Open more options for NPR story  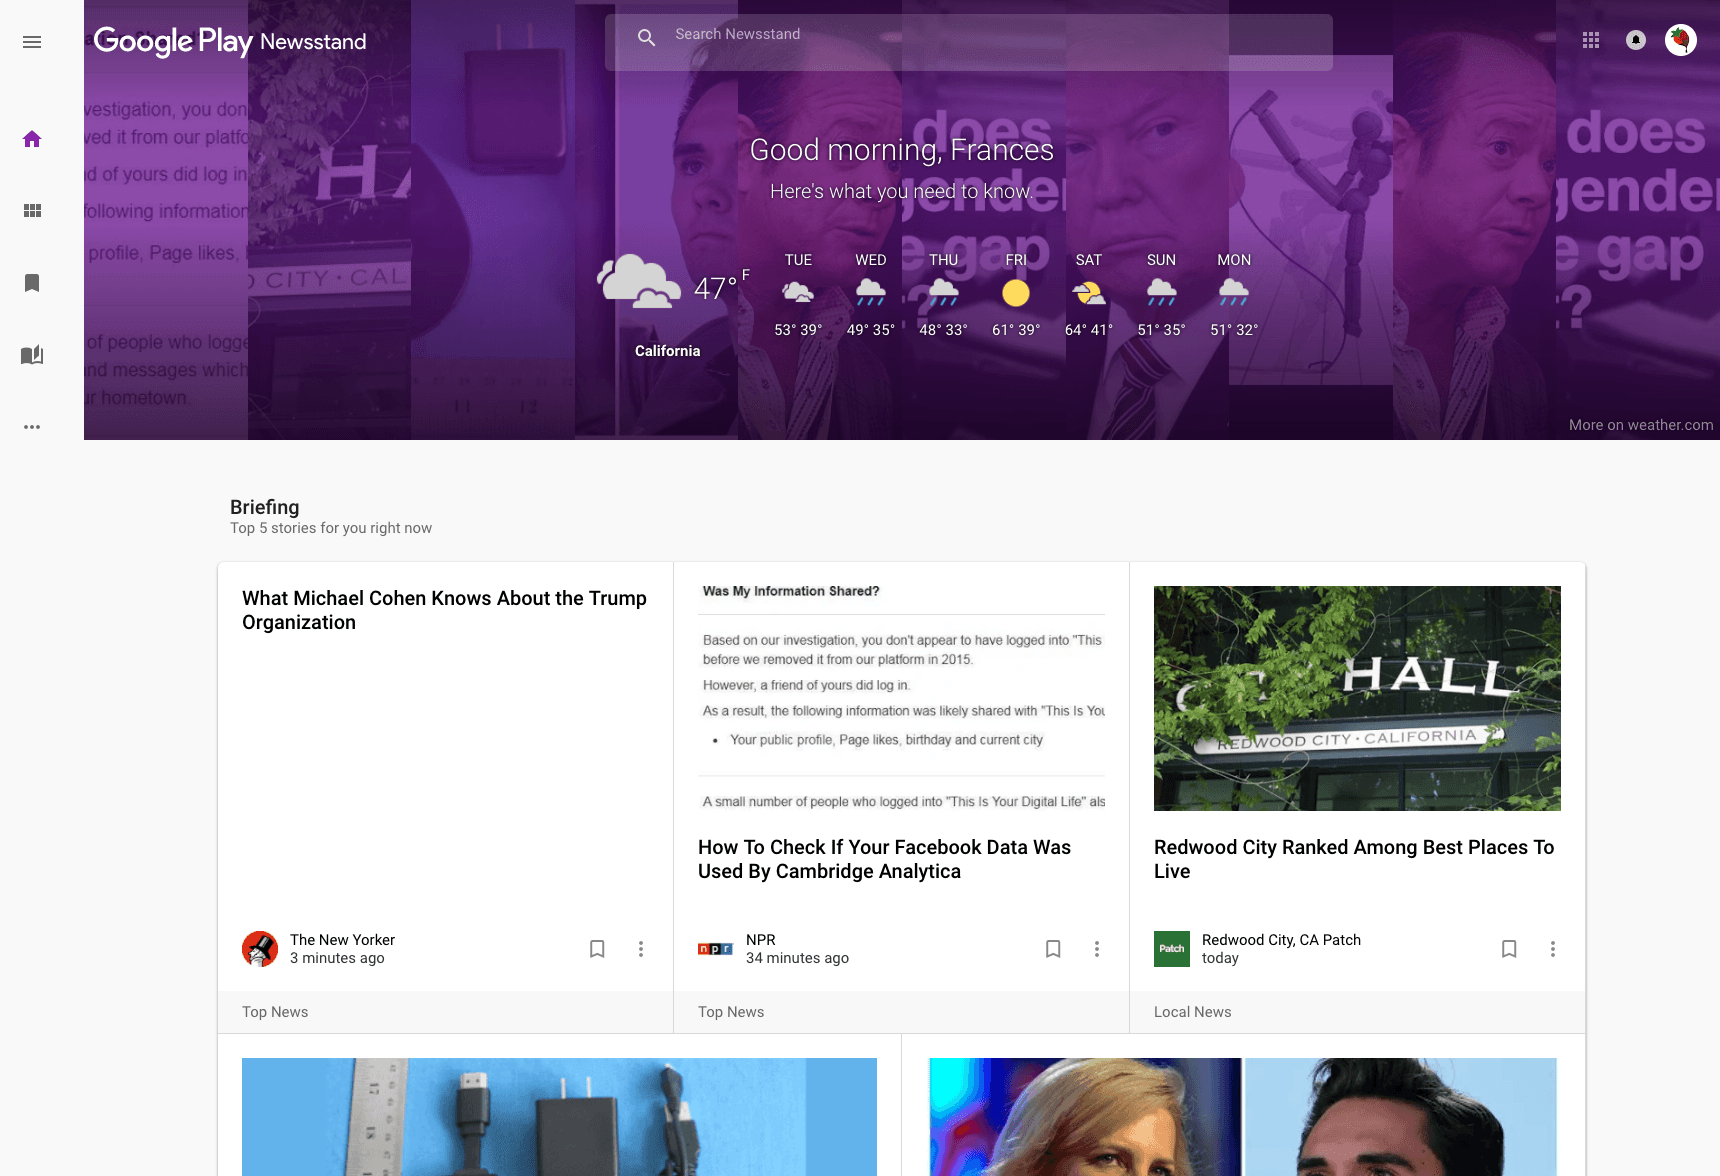tap(1097, 949)
